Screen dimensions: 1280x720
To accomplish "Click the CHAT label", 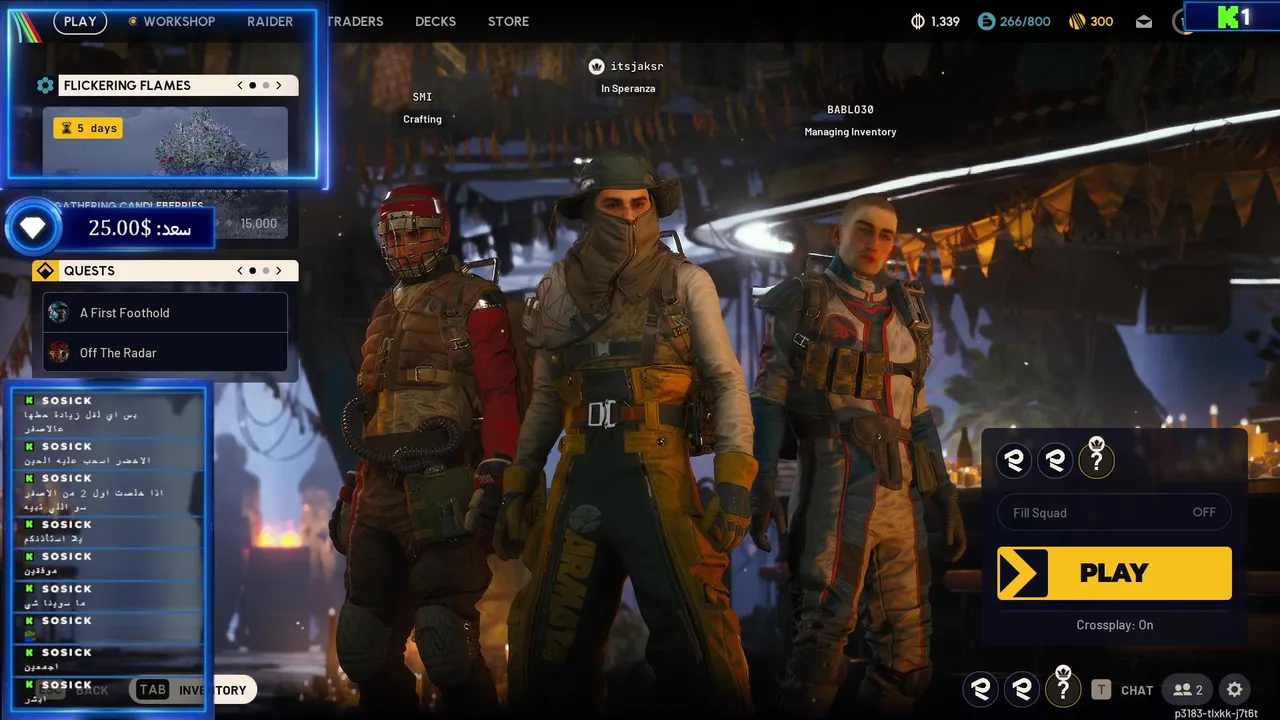I will point(1137,690).
